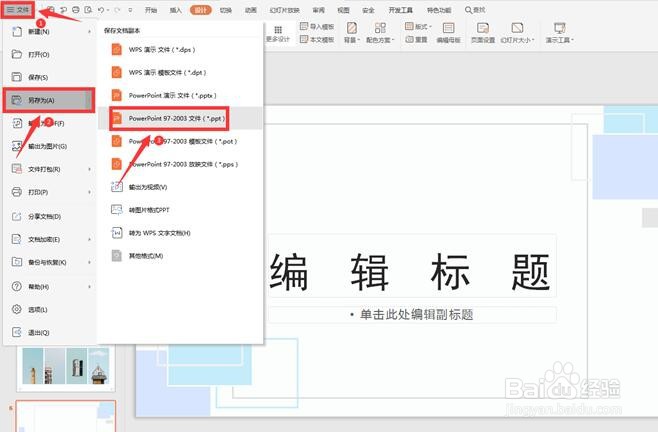658x432 pixels.
Task: Switch to the 幻灯片放映 ribbon tab
Action: coord(285,10)
